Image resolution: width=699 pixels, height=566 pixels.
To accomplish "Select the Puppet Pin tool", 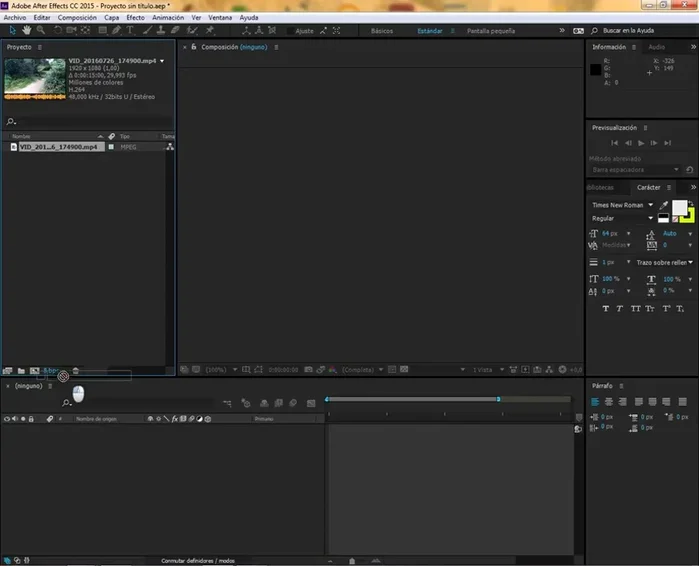I will 210,30.
